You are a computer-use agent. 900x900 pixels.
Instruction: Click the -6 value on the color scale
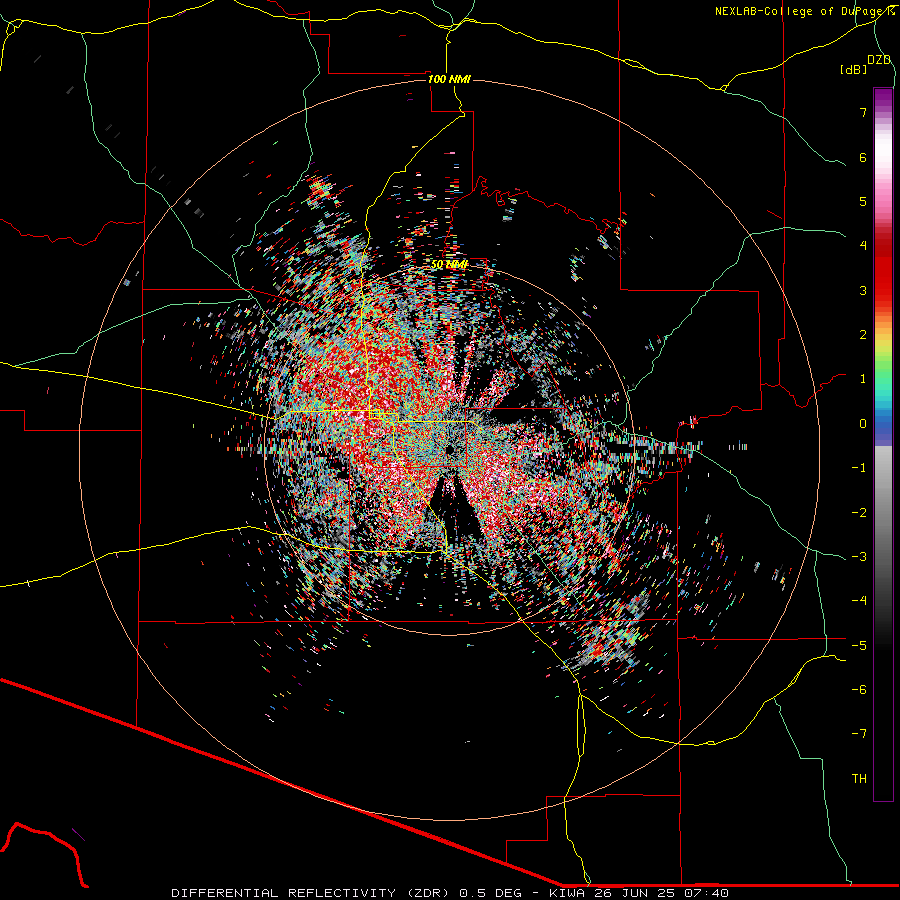click(859, 690)
